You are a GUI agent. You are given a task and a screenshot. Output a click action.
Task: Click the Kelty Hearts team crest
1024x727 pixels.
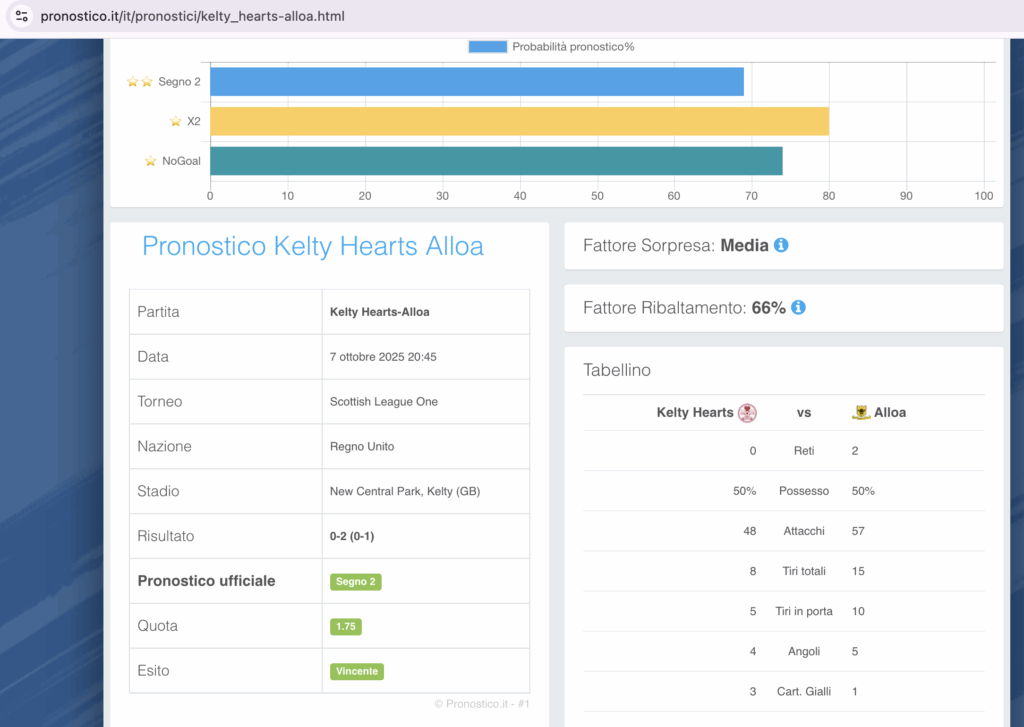pyautogui.click(x=747, y=412)
